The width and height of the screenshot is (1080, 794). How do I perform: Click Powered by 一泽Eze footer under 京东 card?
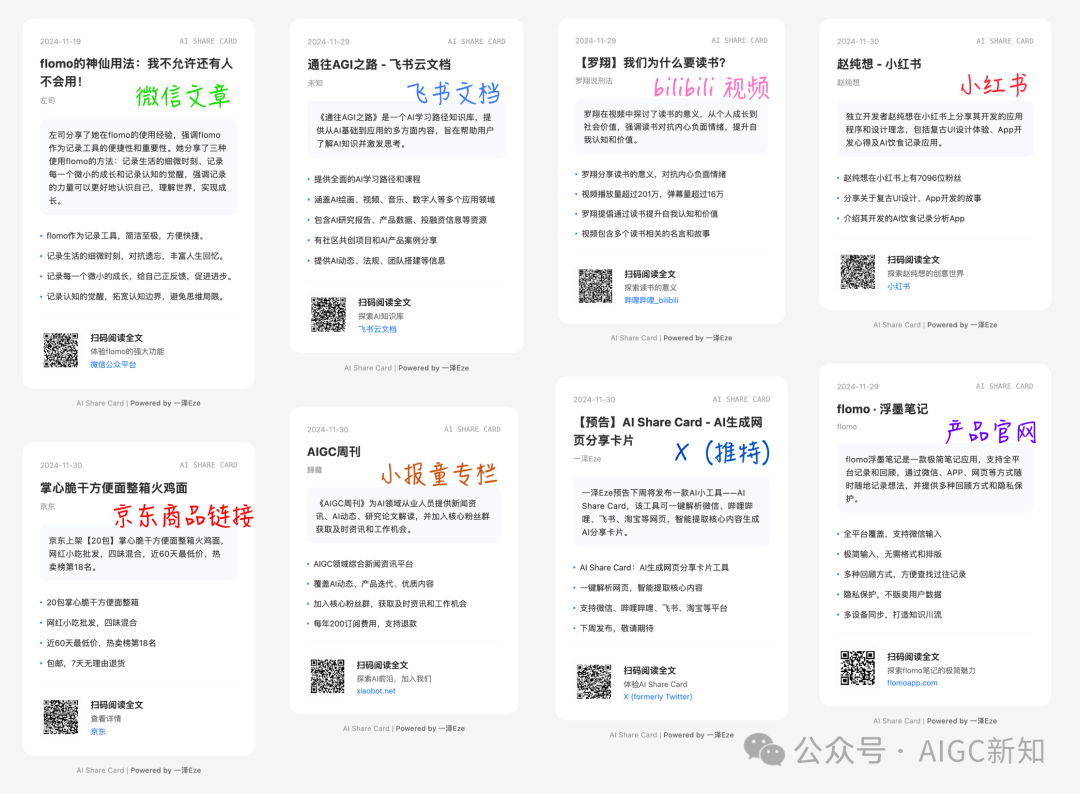pos(165,771)
